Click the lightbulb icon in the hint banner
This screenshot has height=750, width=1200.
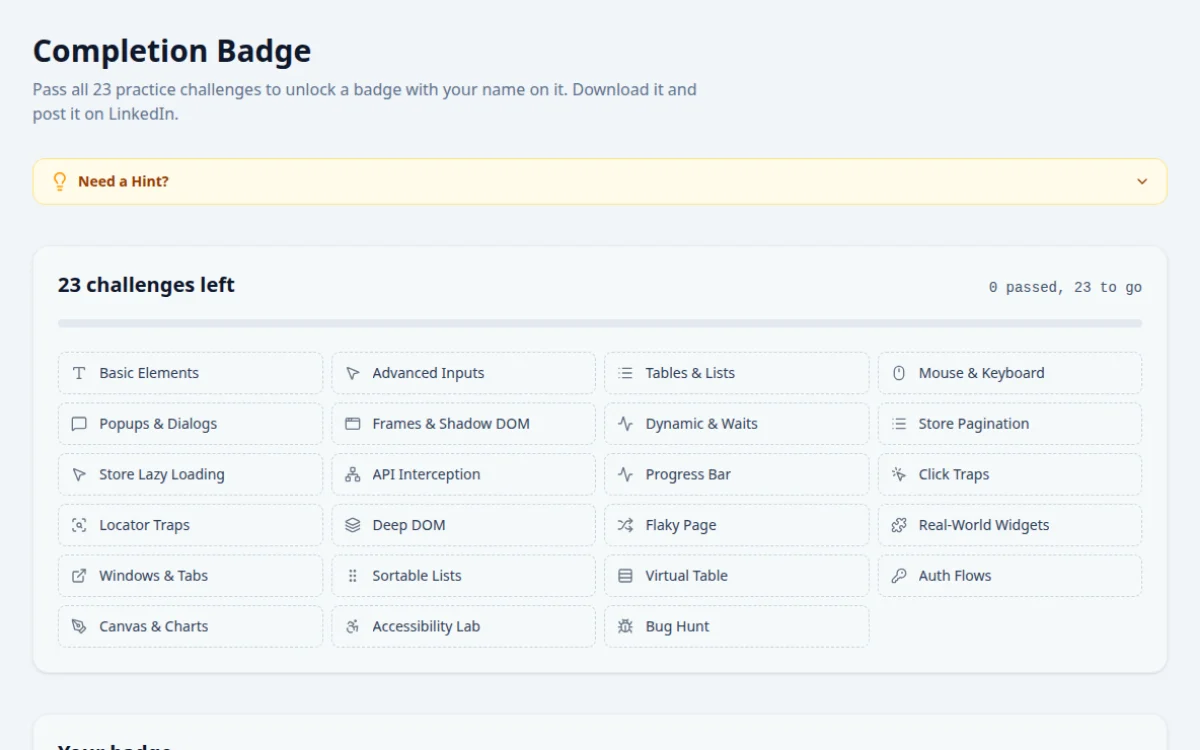click(x=59, y=181)
